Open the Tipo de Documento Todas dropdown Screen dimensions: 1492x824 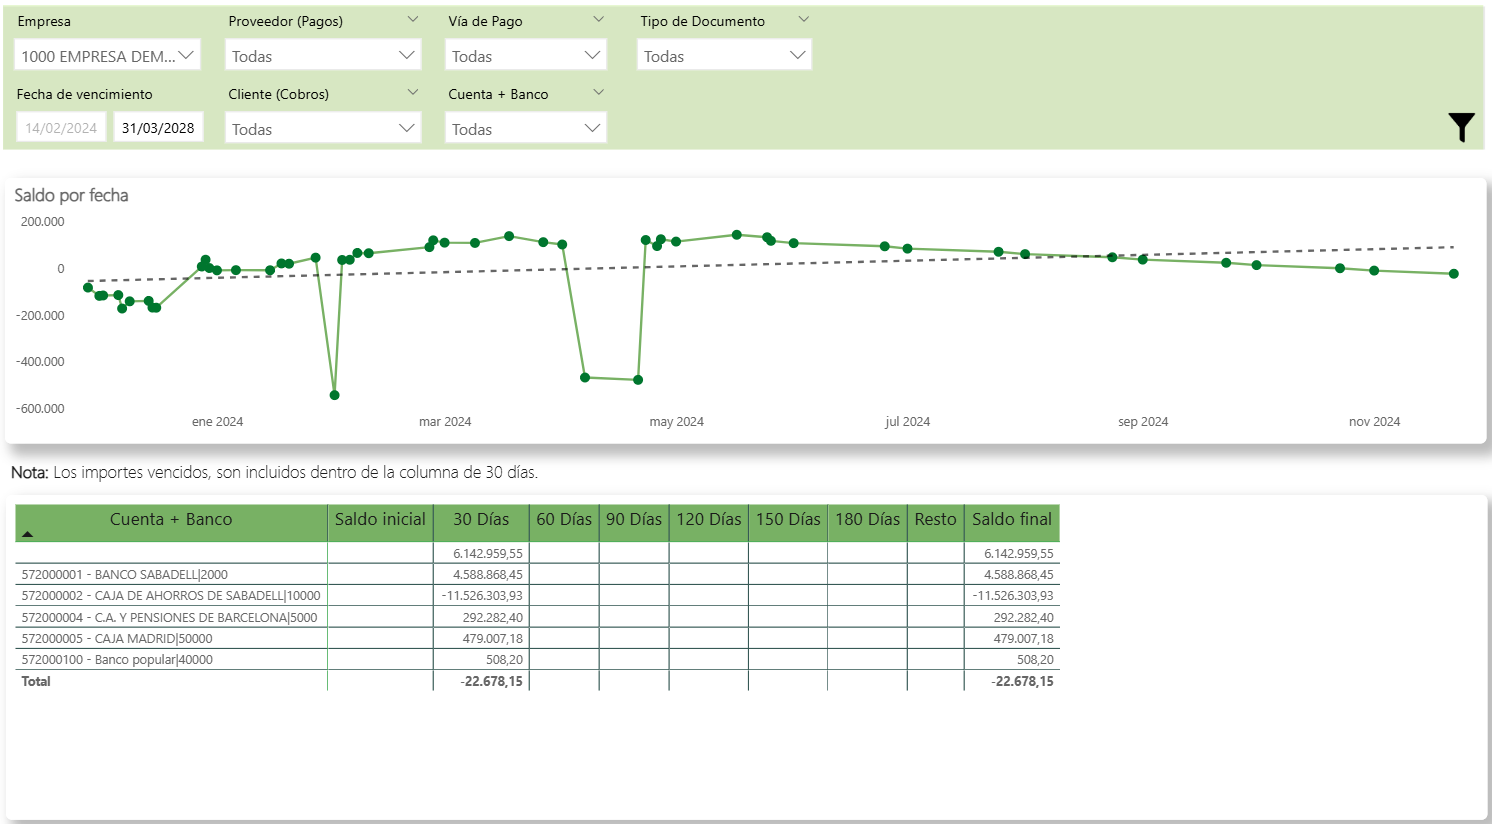point(724,56)
